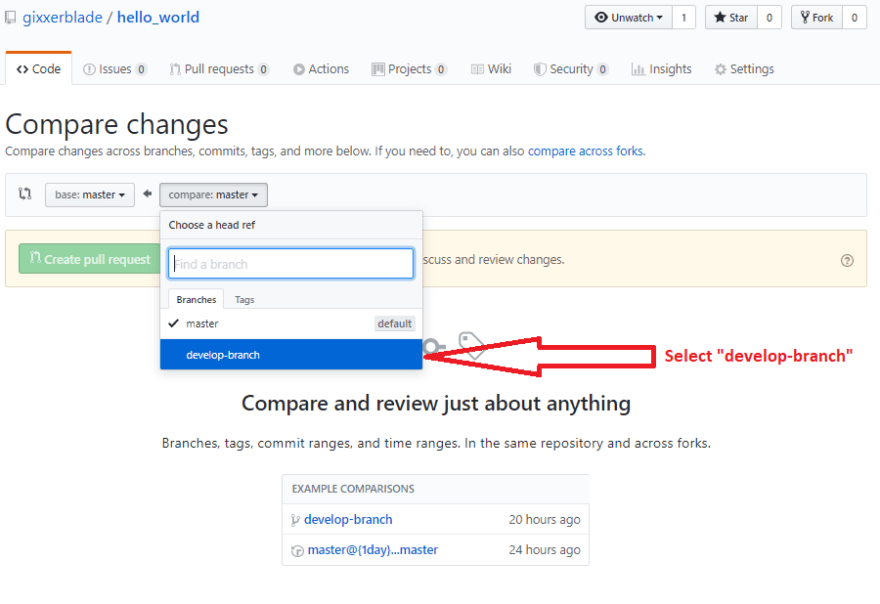Click the watchers count 1
880x604 pixels.
[x=684, y=17]
